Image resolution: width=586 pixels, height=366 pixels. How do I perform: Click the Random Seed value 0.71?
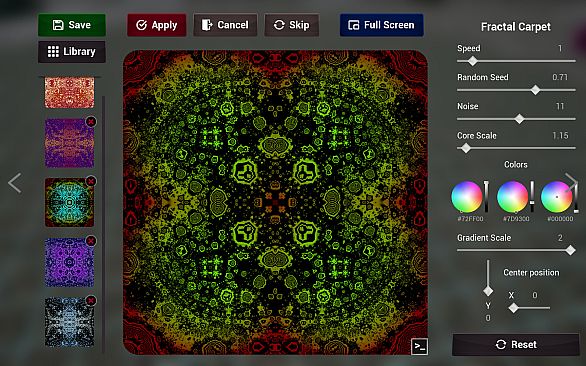click(560, 77)
